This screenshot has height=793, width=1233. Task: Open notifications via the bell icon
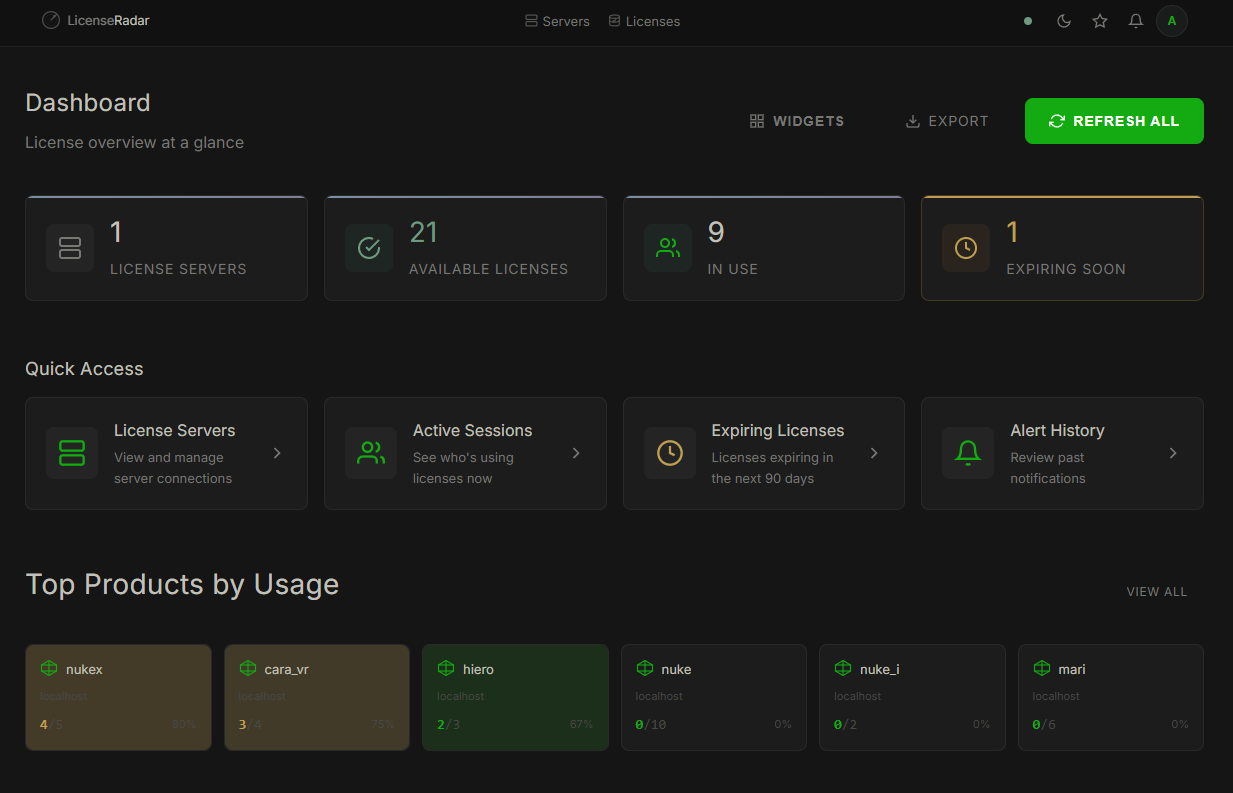pos(1135,20)
